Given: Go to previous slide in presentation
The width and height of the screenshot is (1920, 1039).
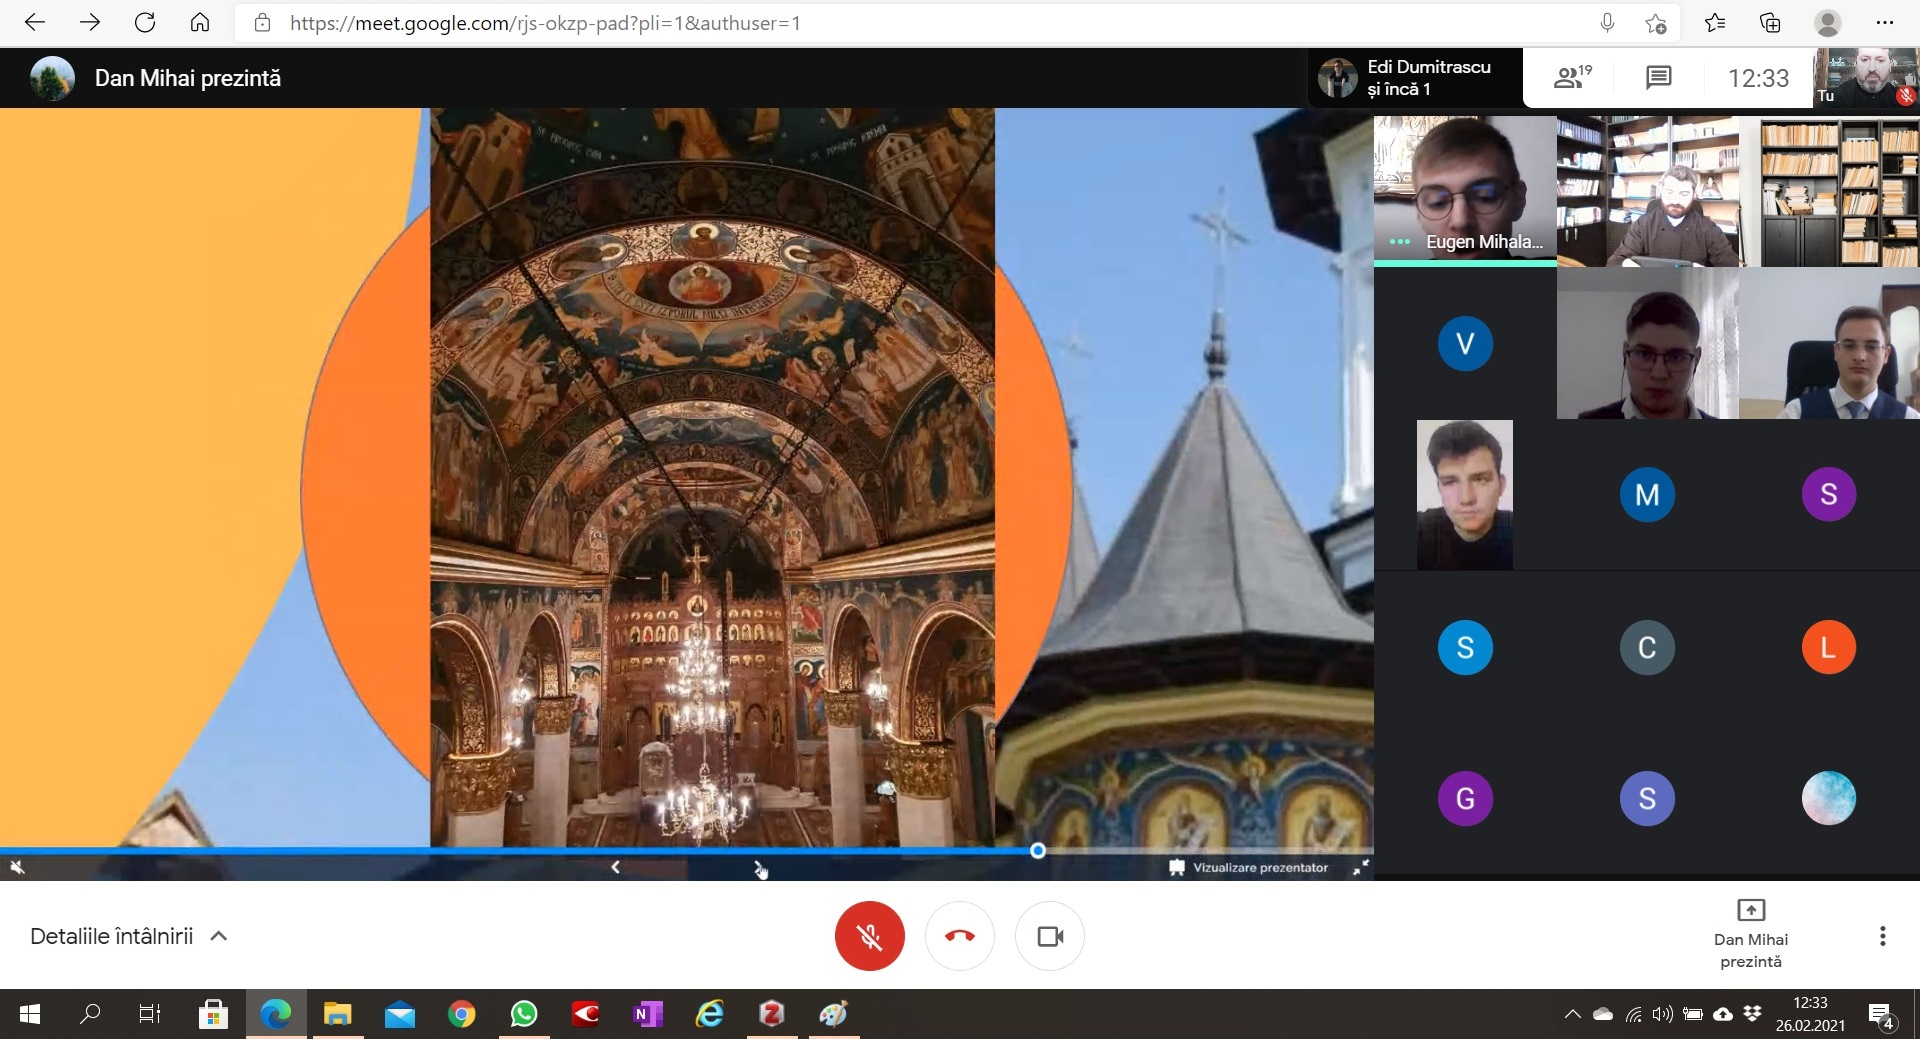Looking at the screenshot, I should click(x=615, y=867).
